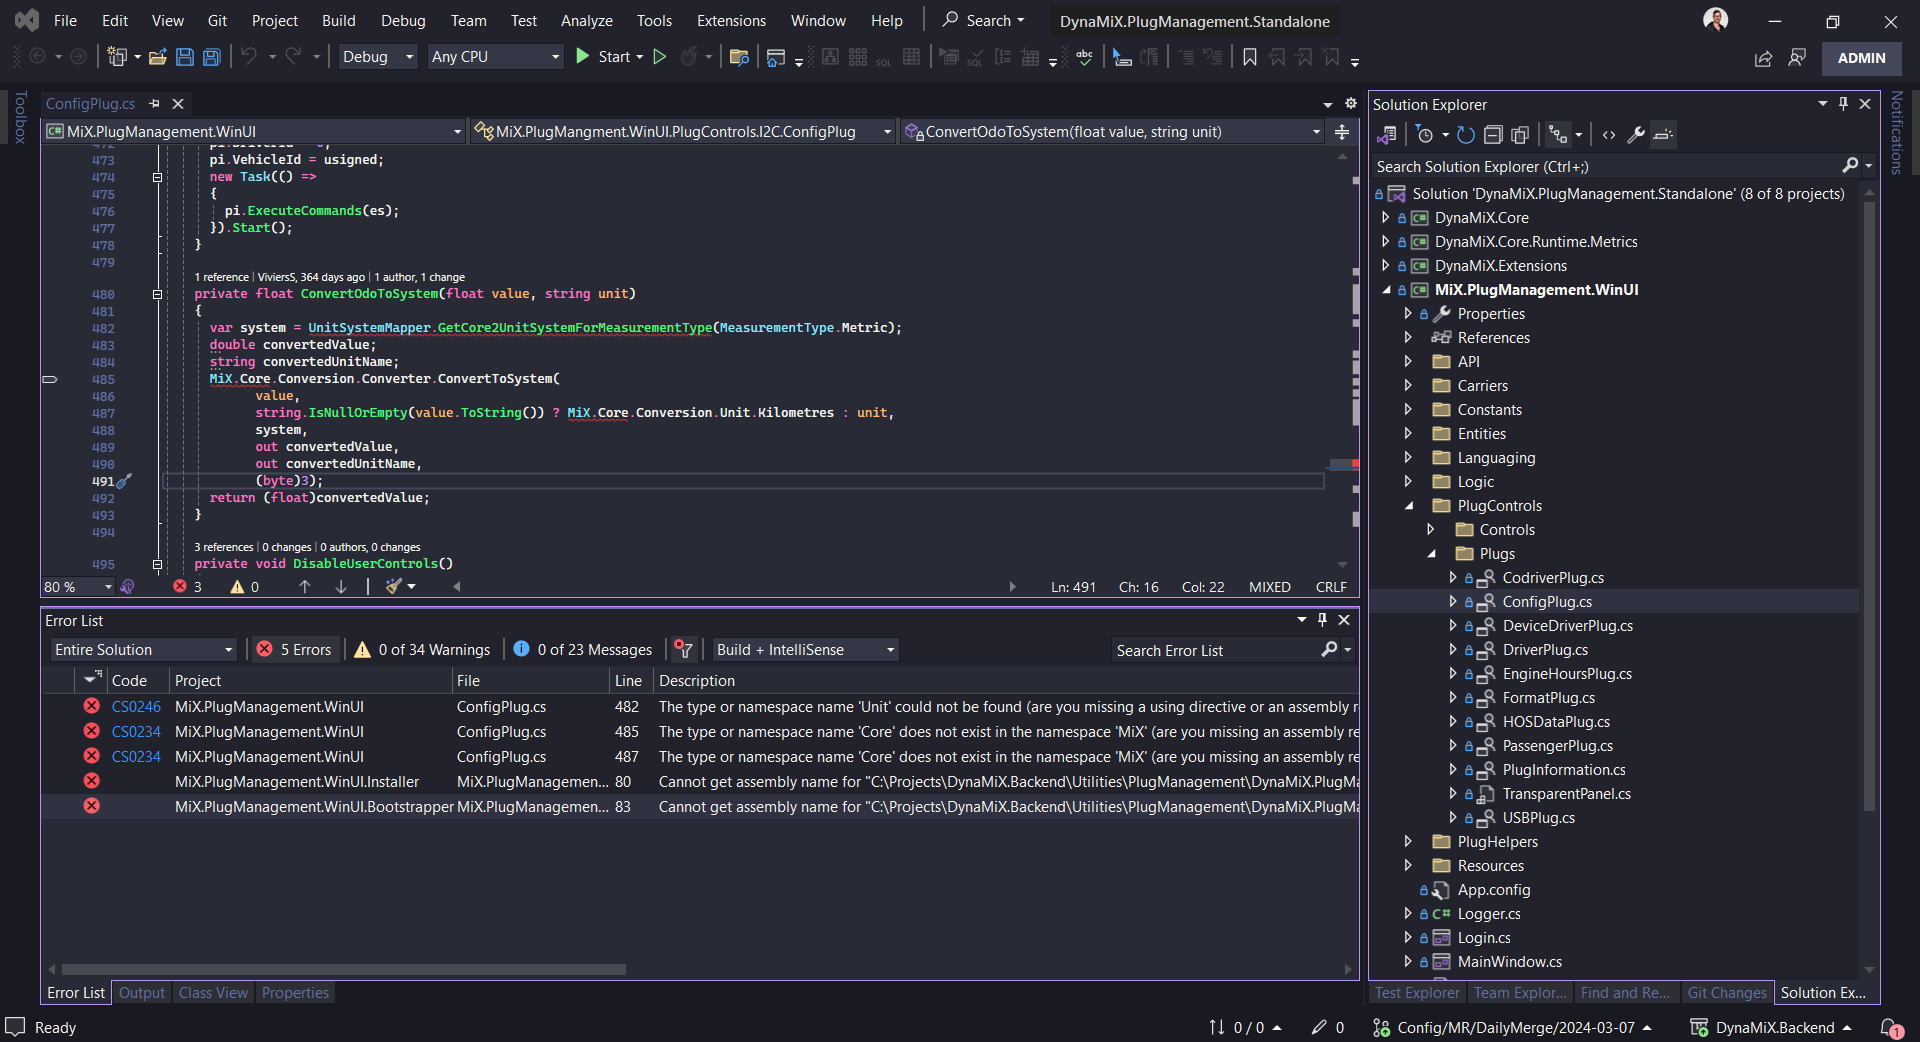
Task: Toggle the 5 Errors filter
Action: click(294, 650)
